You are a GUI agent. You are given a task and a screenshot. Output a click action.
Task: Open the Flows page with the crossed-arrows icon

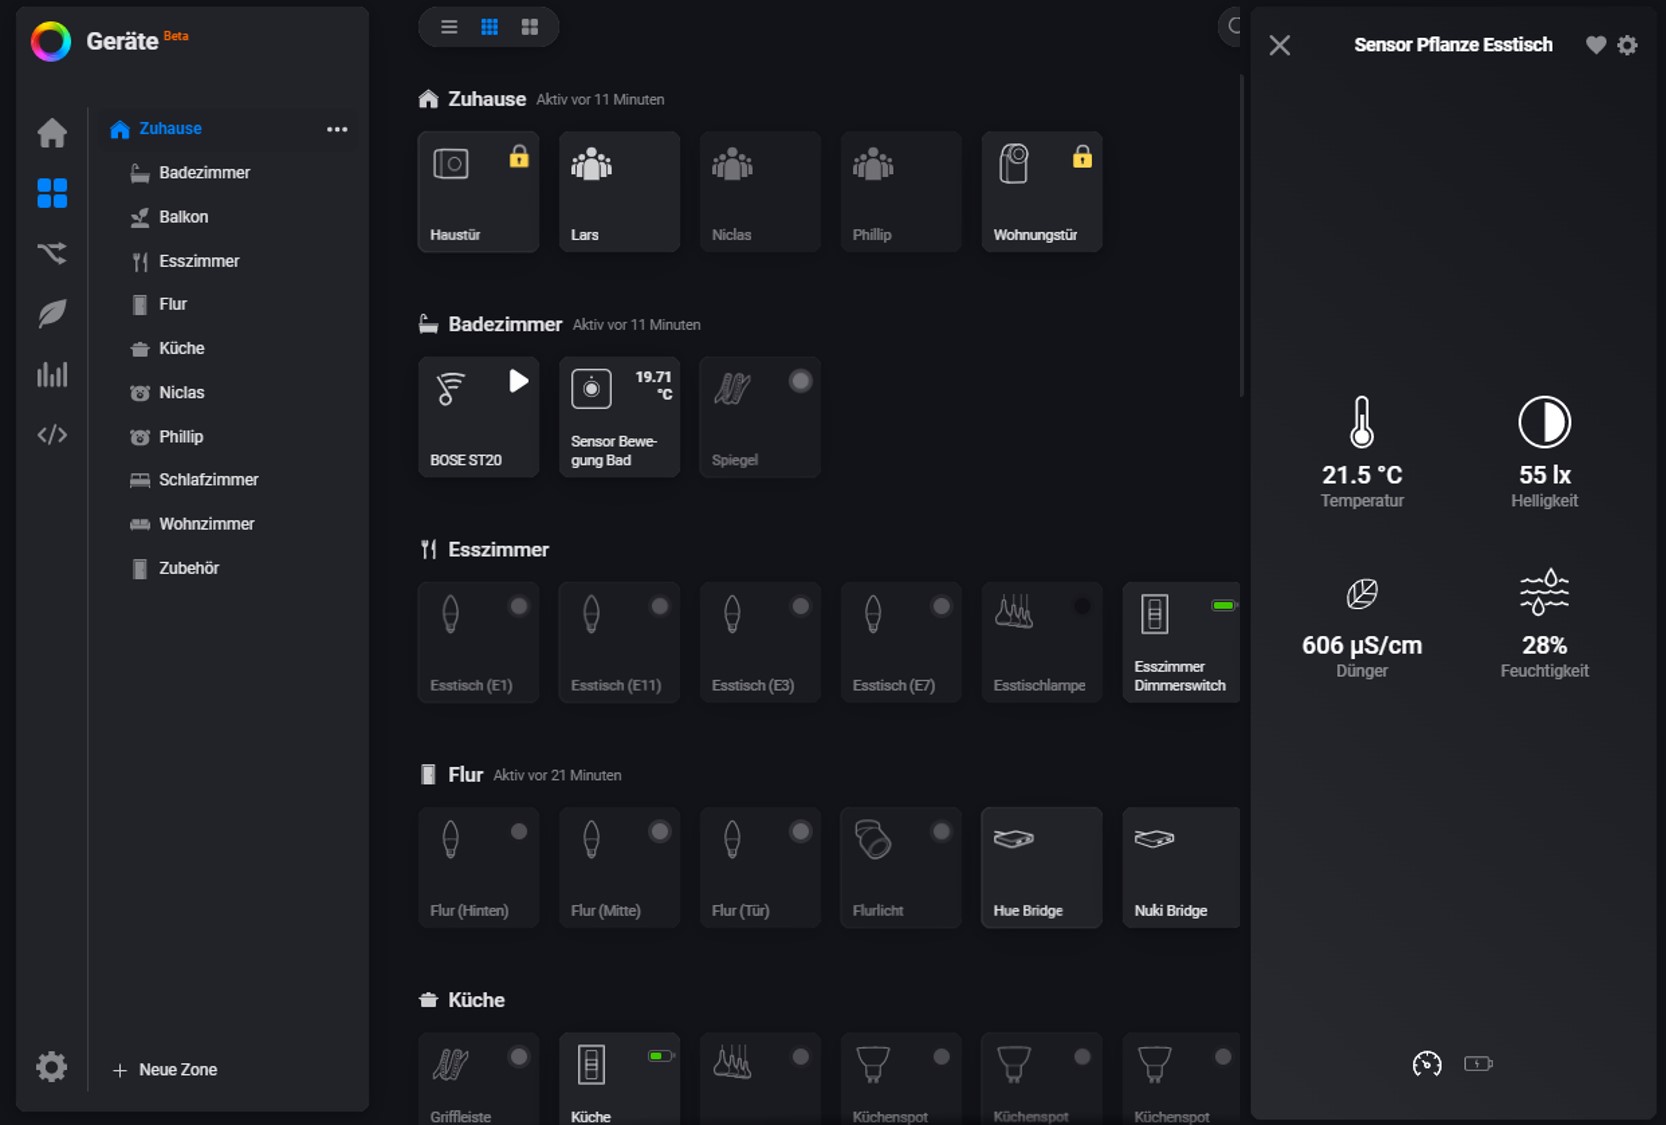[x=52, y=253]
